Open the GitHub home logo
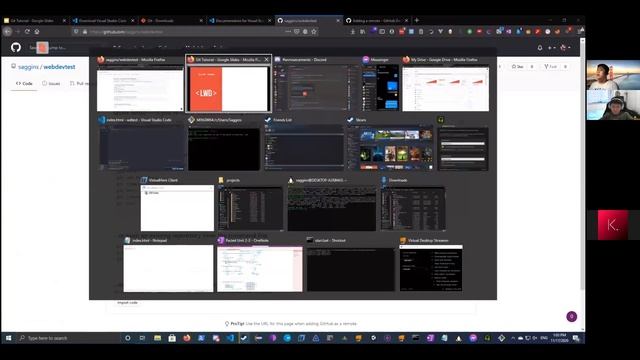Image resolution: width=640 pixels, height=360 pixels. click(16, 47)
